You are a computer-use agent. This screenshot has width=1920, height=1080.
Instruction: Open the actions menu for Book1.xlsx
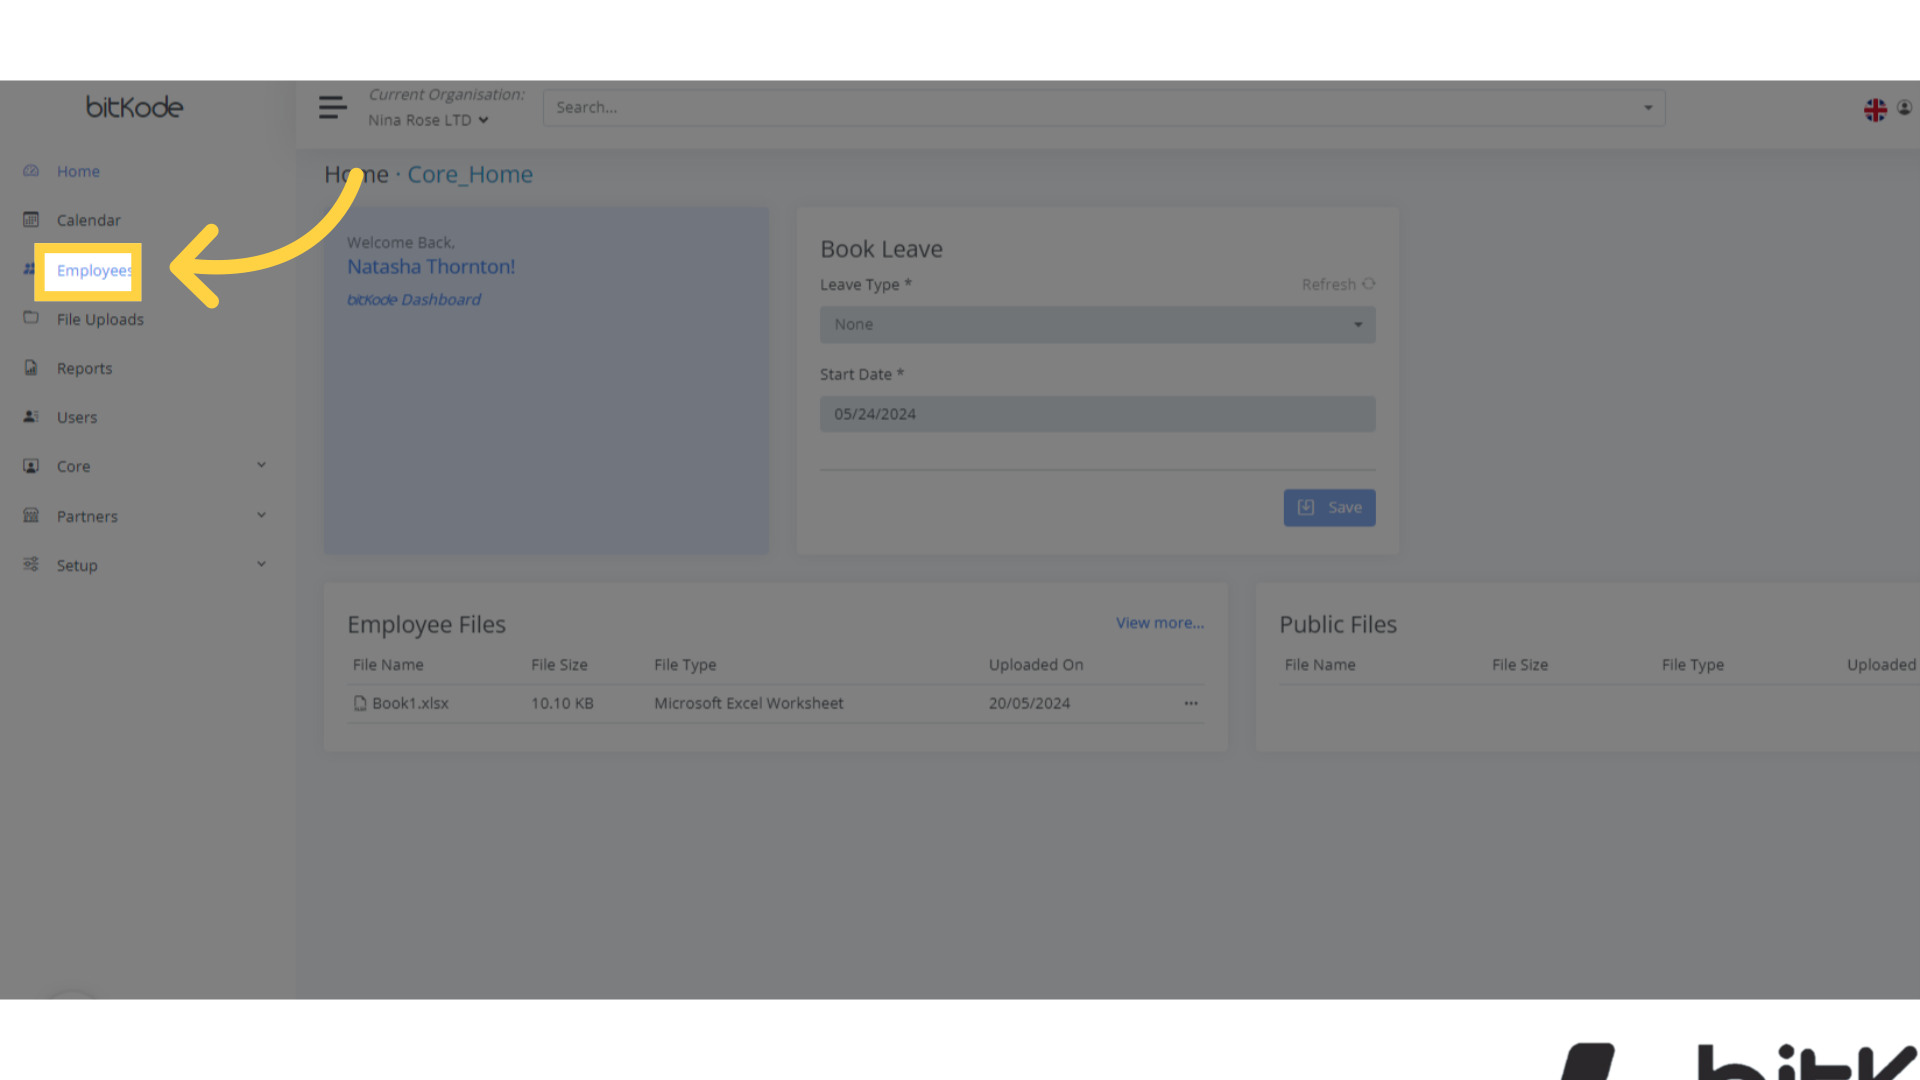pos(1190,703)
